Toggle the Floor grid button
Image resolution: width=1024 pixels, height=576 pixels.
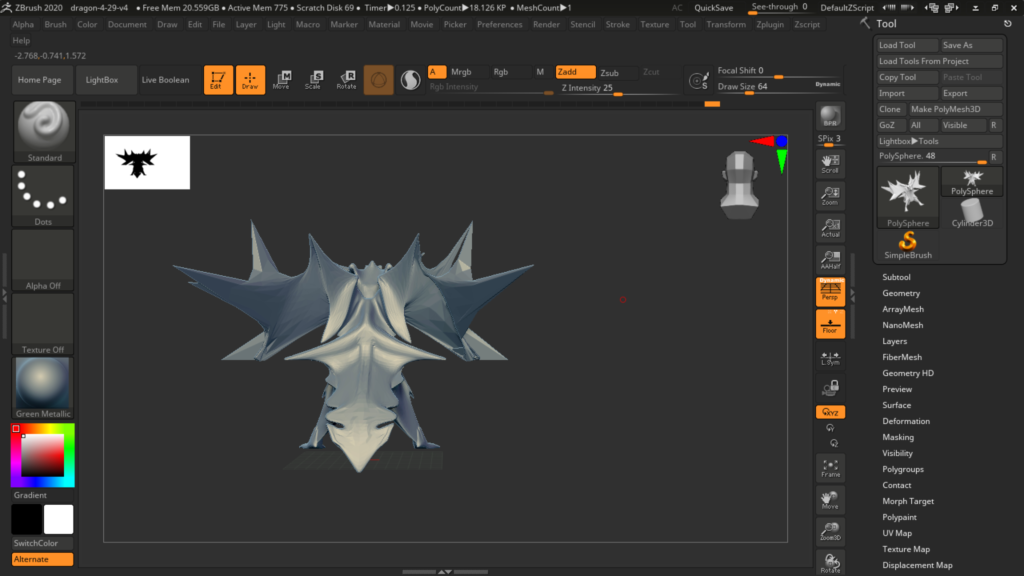point(830,324)
